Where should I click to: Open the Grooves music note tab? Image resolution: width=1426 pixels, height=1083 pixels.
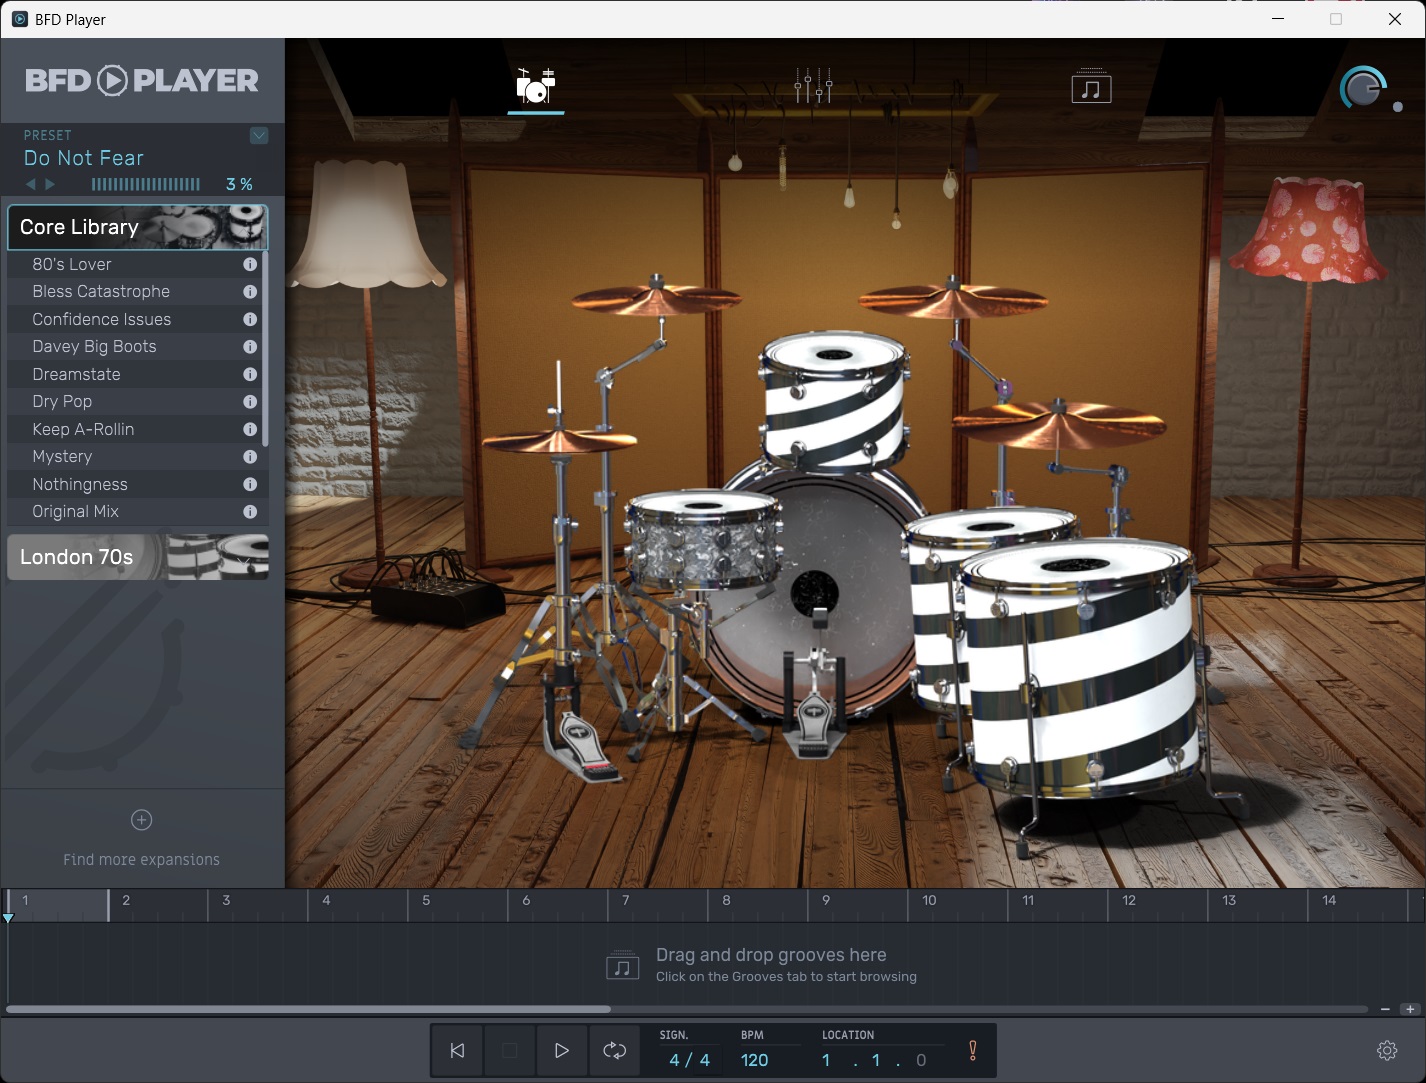coord(1091,88)
